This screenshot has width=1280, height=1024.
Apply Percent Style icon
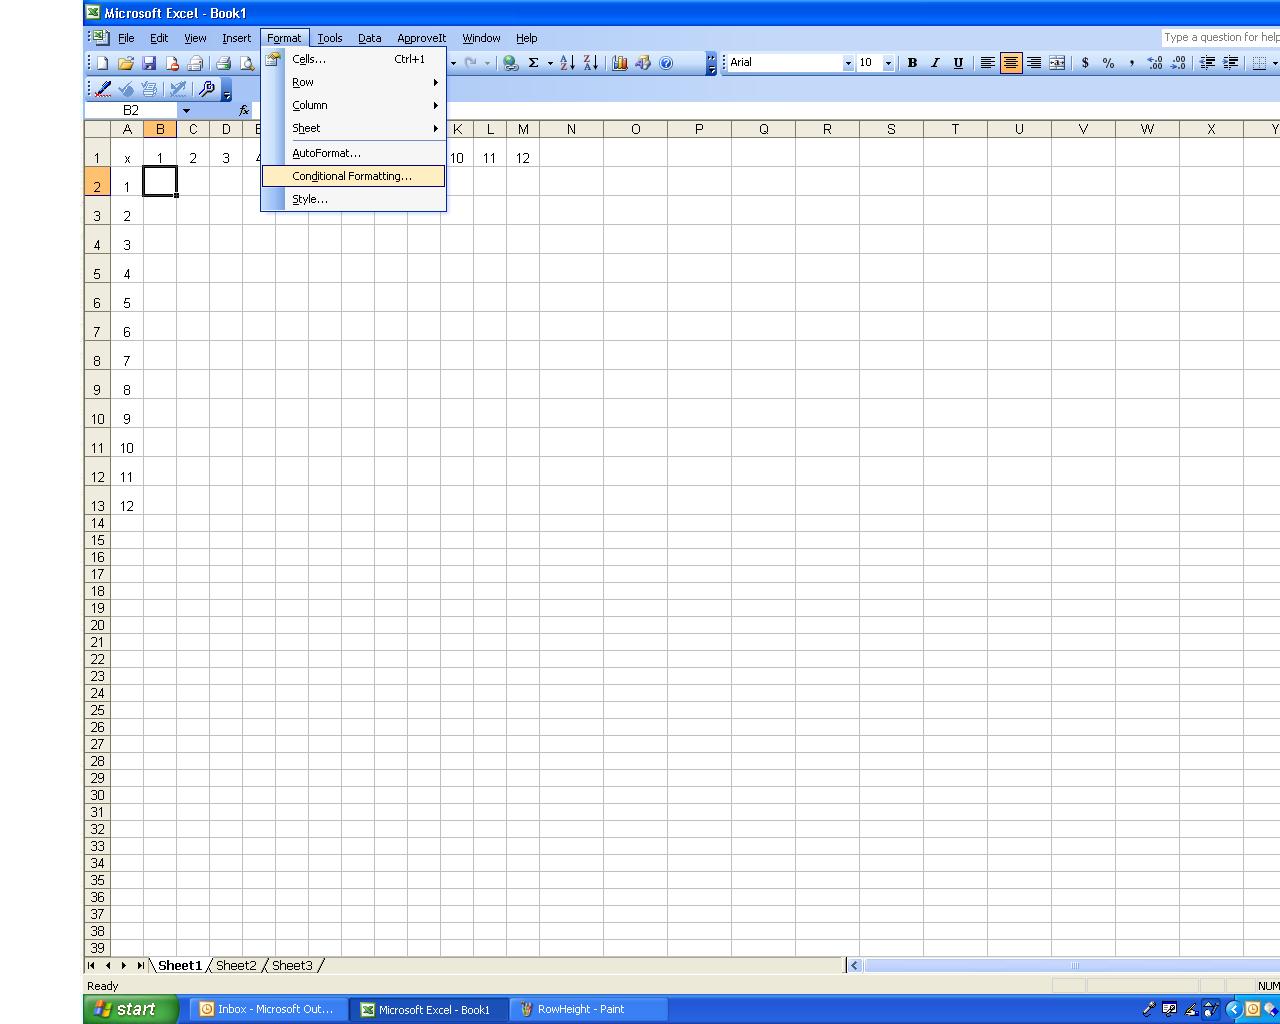click(1108, 63)
